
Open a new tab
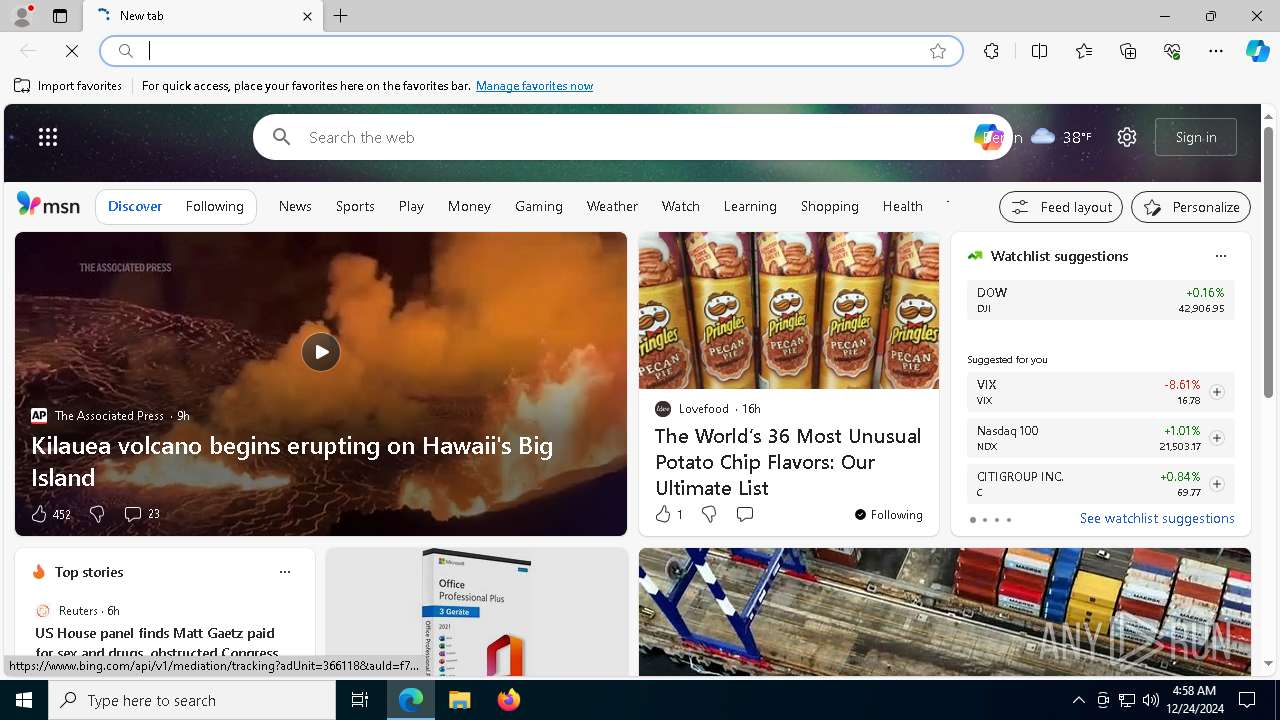coord(341,16)
